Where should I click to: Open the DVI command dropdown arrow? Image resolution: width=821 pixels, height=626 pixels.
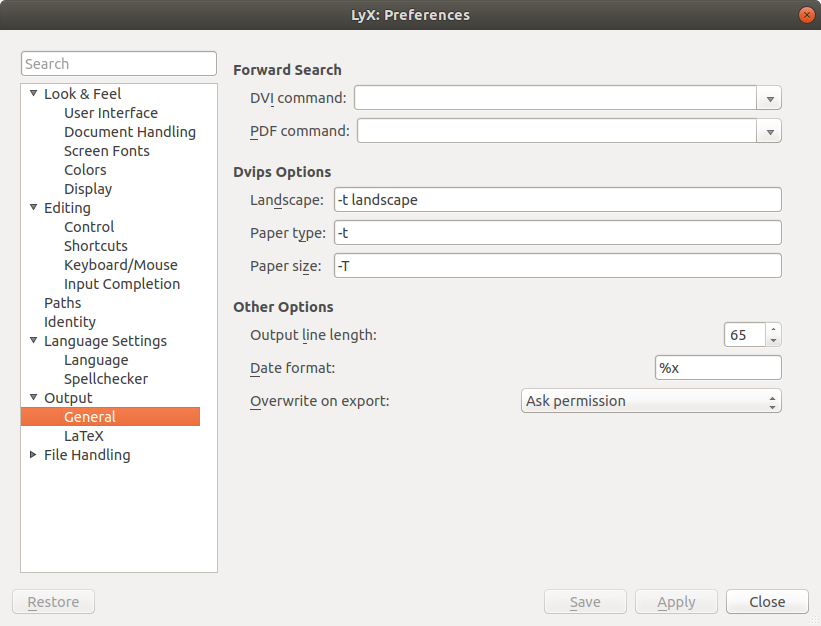click(x=770, y=98)
